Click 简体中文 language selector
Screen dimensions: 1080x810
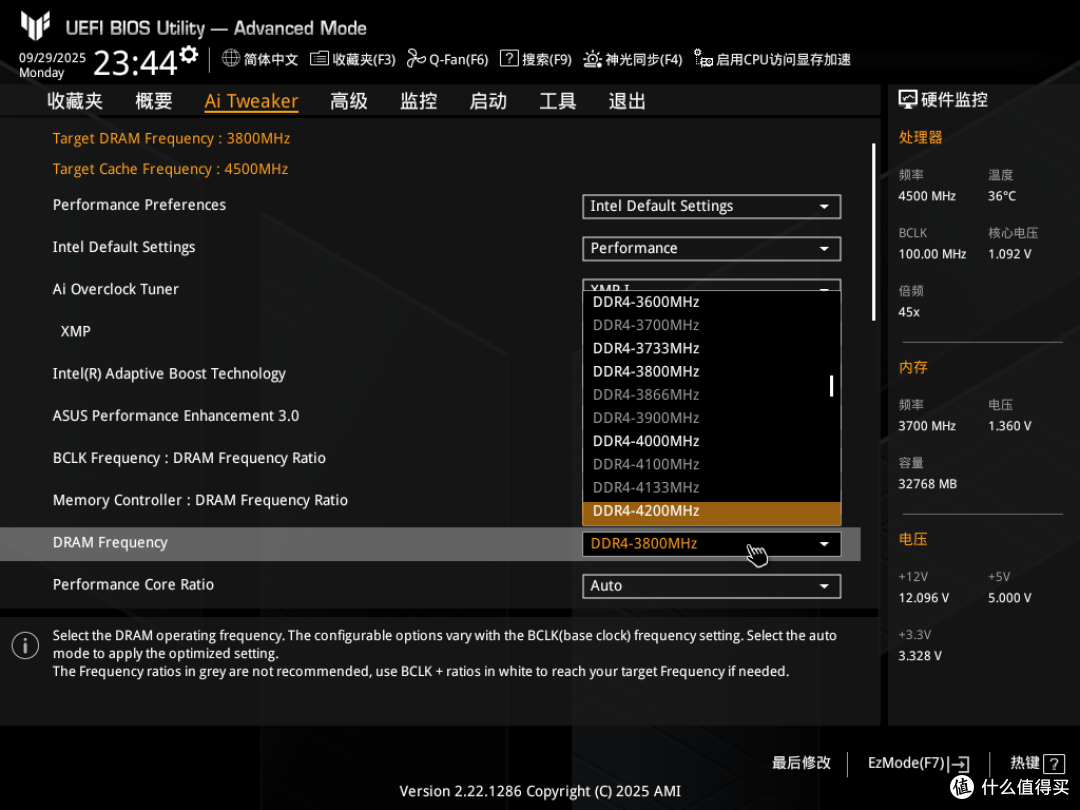coord(270,59)
